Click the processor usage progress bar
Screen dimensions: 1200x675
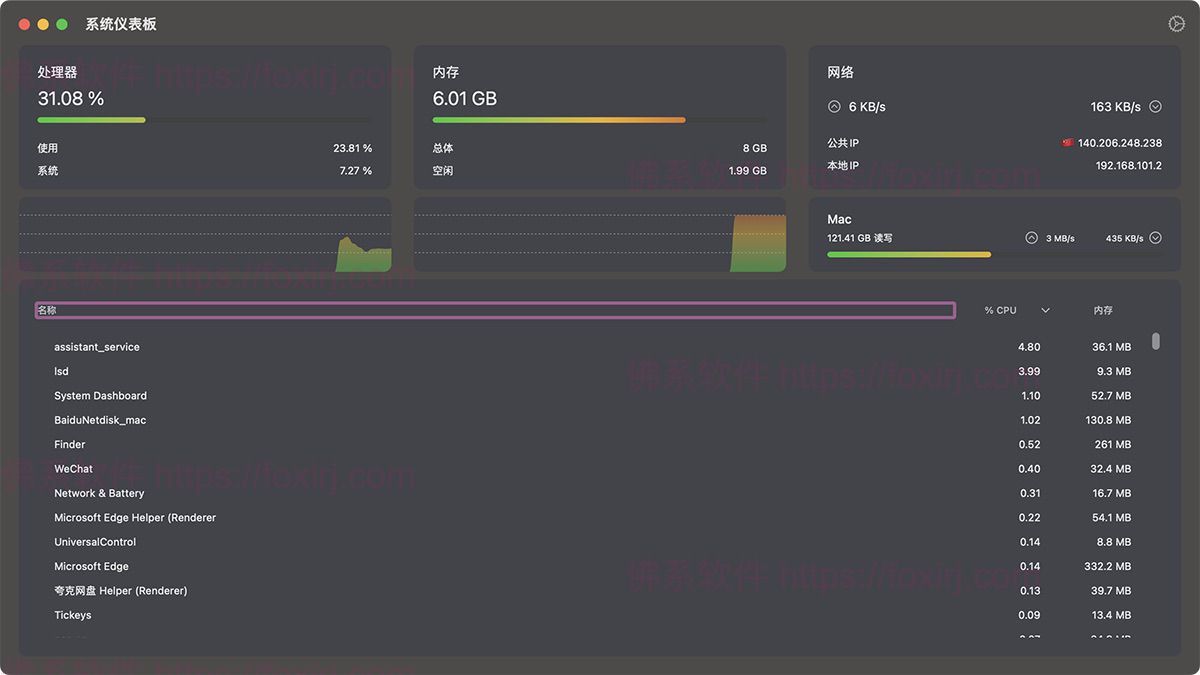tap(205, 120)
